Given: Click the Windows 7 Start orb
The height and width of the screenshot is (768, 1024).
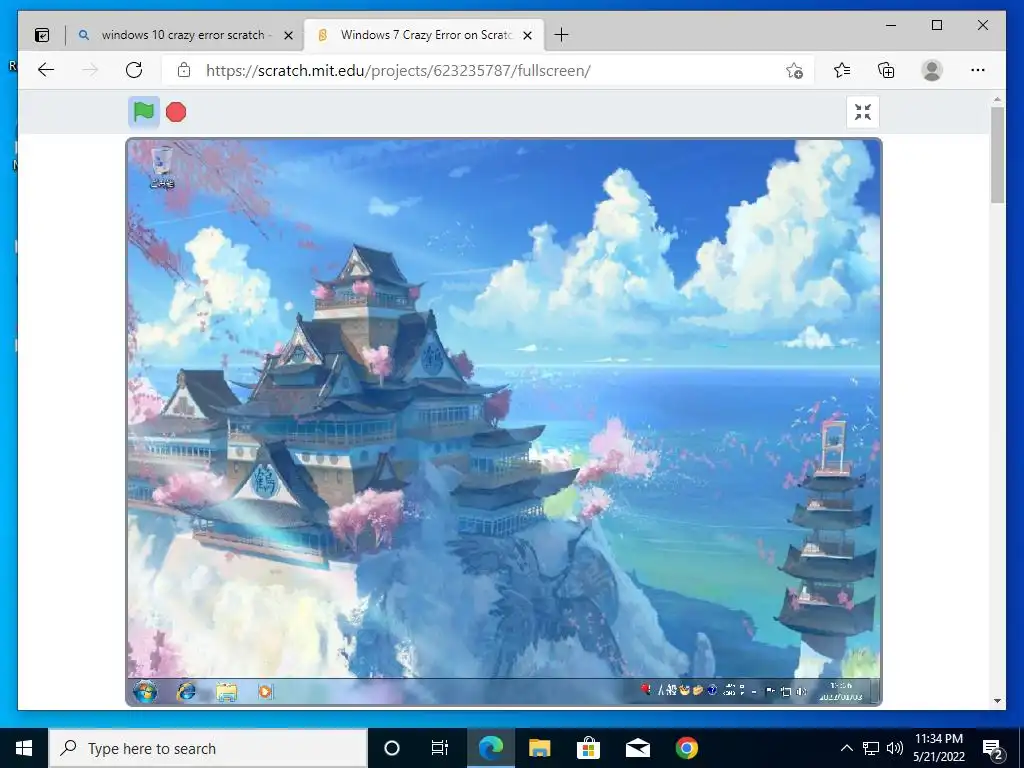Looking at the screenshot, I should pos(145,691).
